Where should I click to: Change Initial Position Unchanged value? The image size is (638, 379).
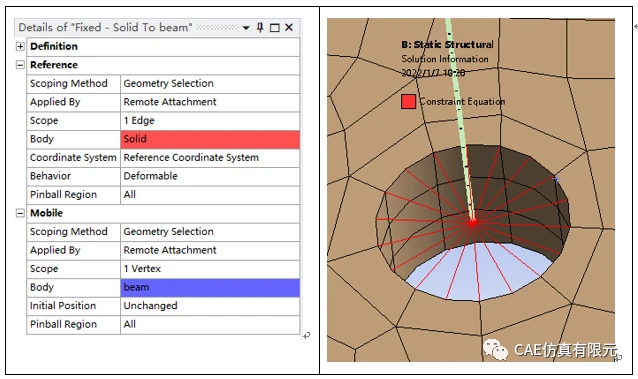tap(210, 306)
